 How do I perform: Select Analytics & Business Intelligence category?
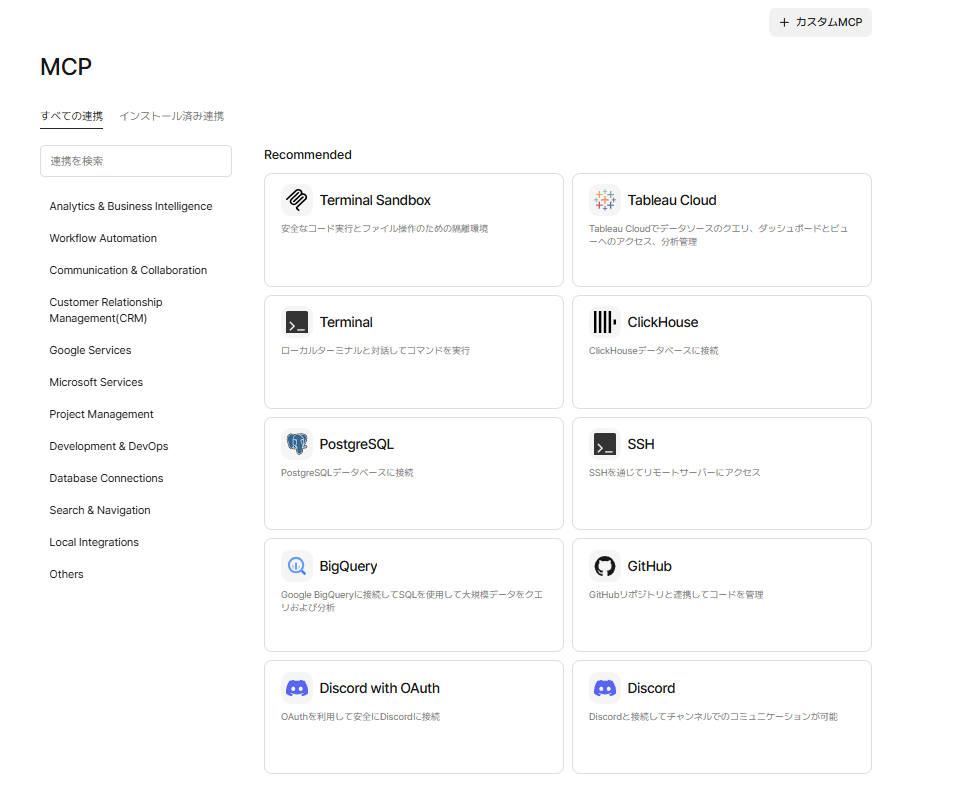[x=131, y=206]
